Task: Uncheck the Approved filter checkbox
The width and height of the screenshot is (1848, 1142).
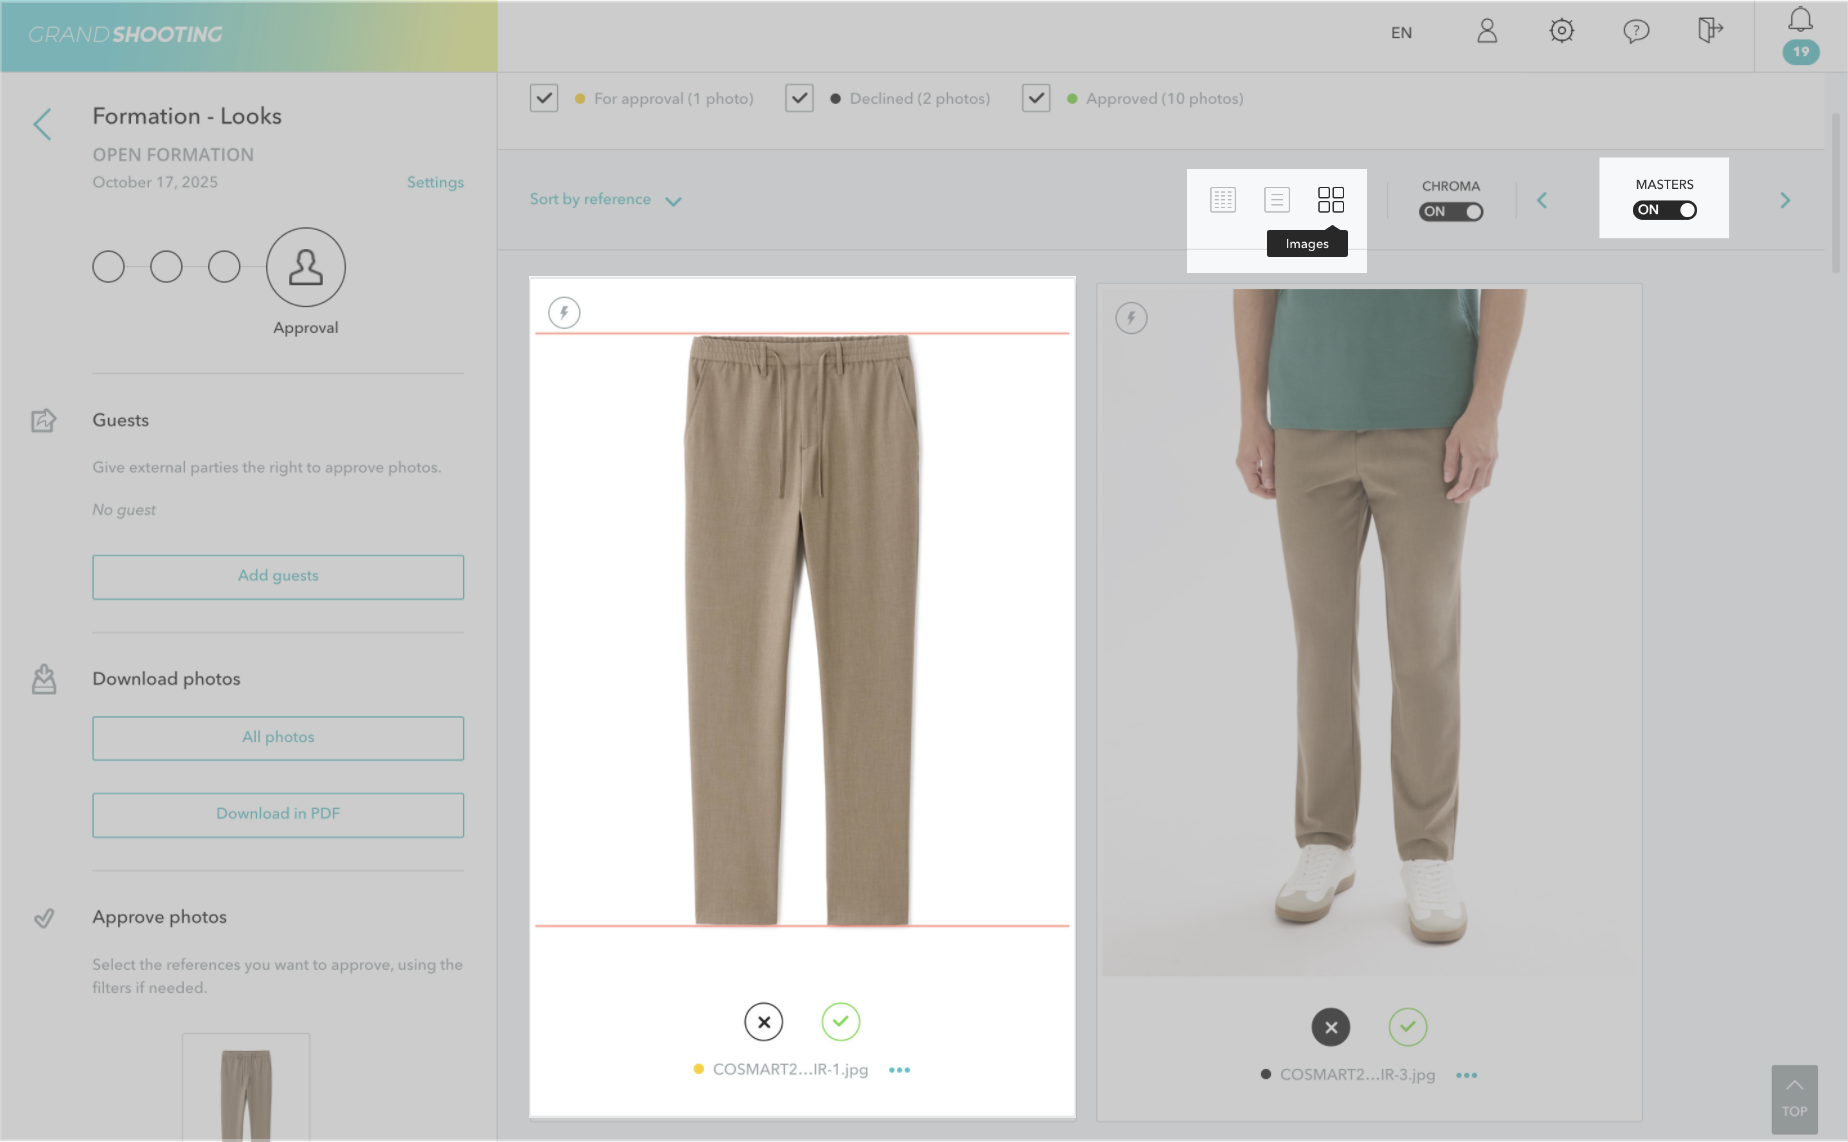Action: tap(1036, 98)
